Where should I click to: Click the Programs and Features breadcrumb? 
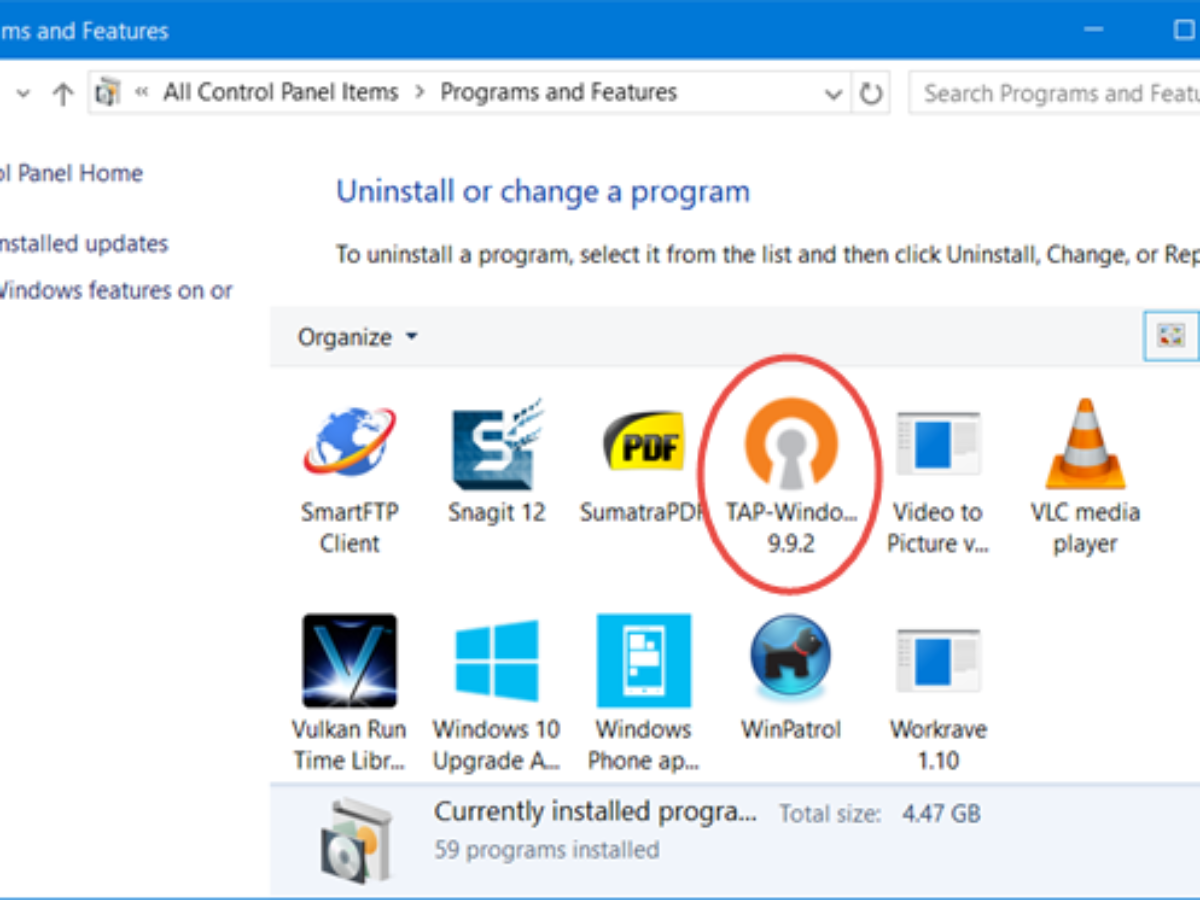coord(559,92)
